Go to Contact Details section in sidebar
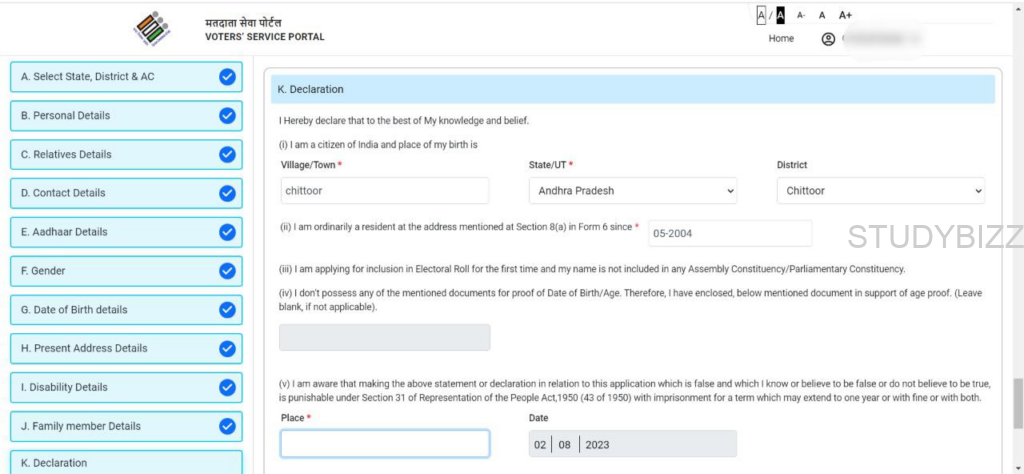Screen dimensions: 1024x474 [x=110, y=193]
